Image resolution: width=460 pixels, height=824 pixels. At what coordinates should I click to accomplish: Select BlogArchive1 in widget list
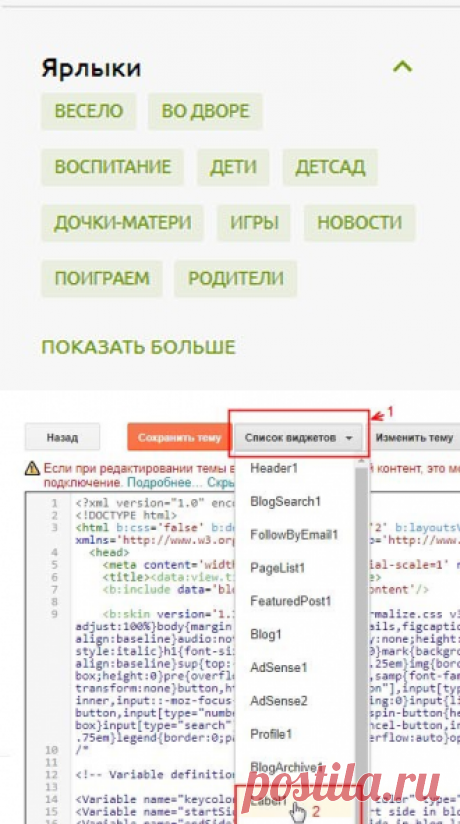coord(285,766)
